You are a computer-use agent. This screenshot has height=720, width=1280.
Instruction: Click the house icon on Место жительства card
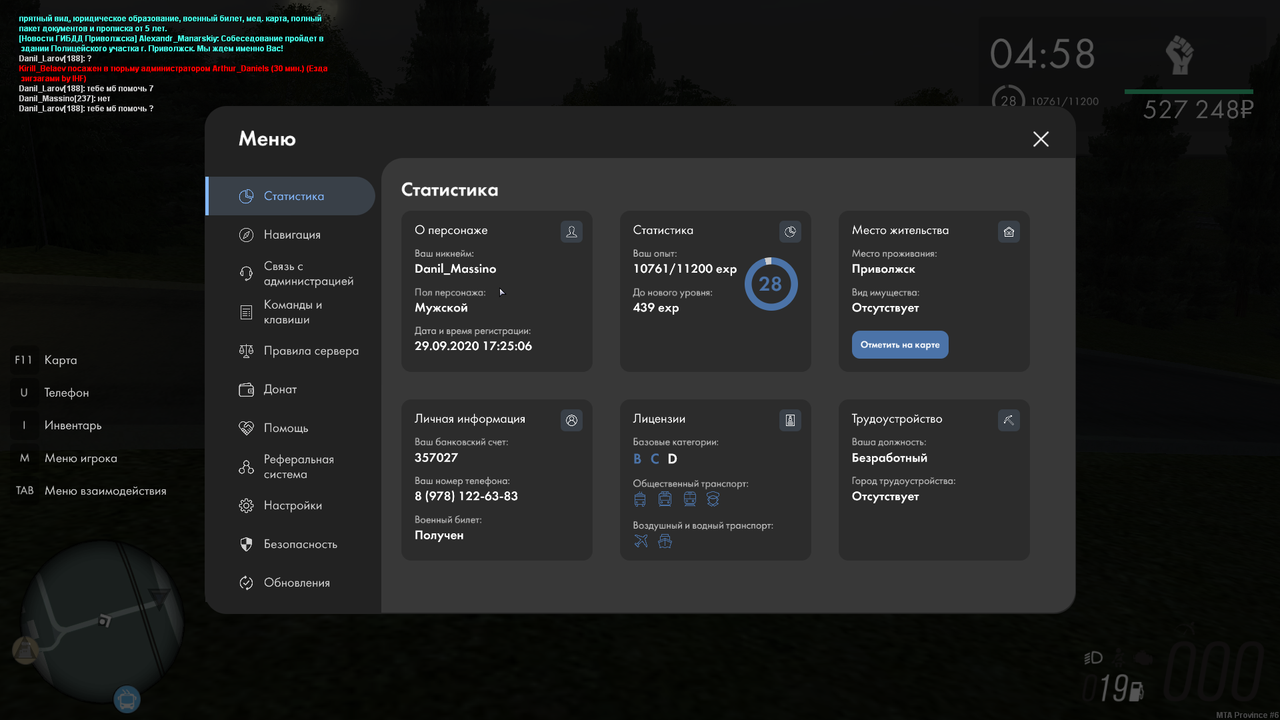click(x=1009, y=232)
